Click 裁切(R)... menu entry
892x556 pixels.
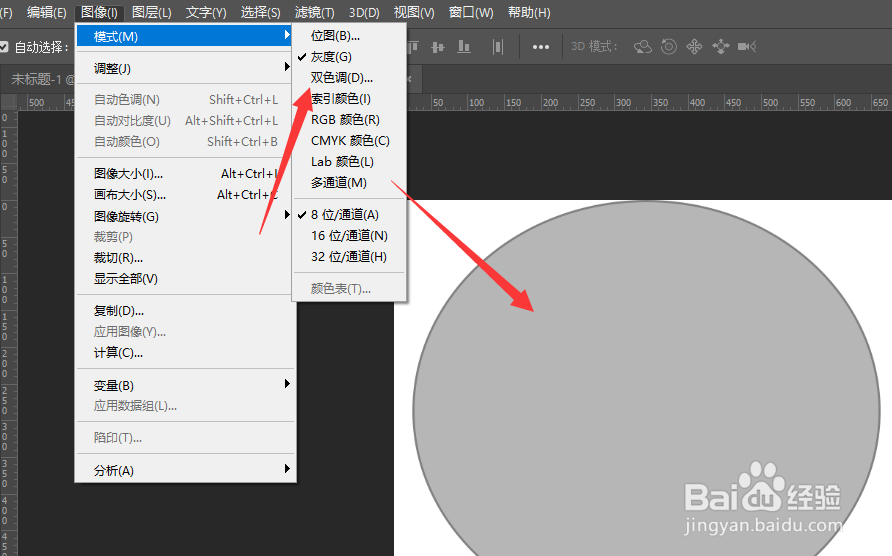tap(185, 258)
